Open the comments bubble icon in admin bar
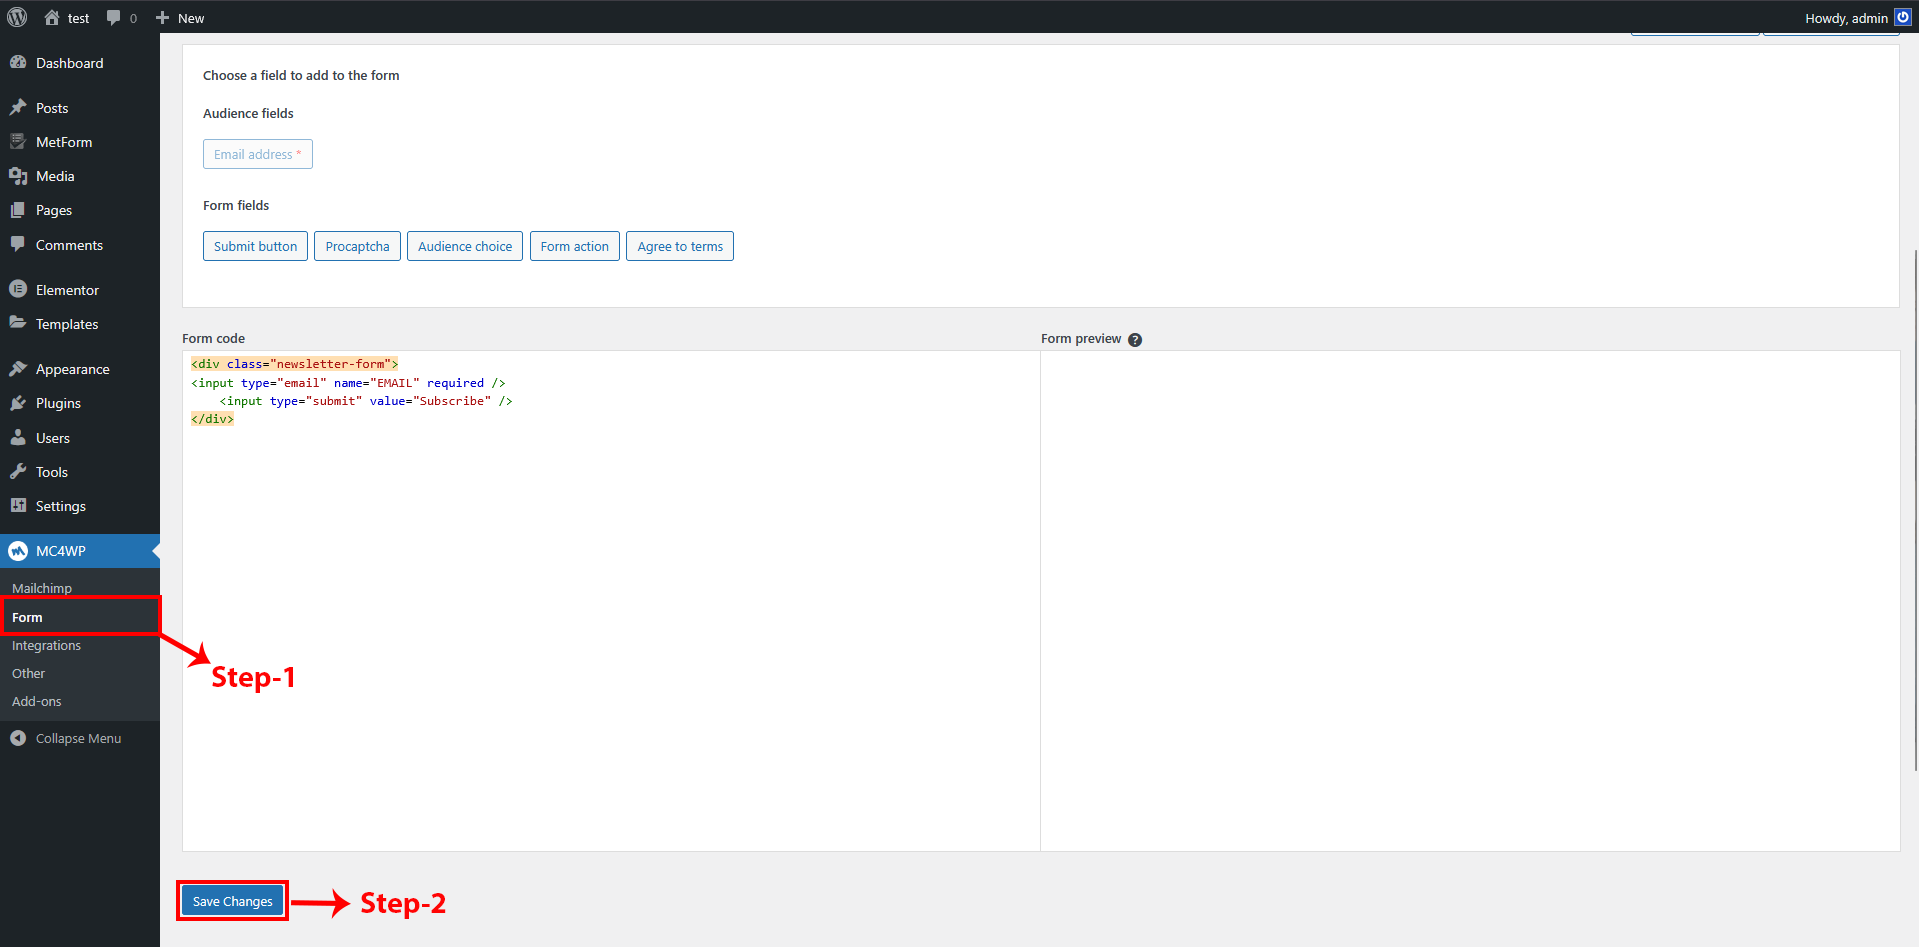This screenshot has width=1919, height=947. 114,18
